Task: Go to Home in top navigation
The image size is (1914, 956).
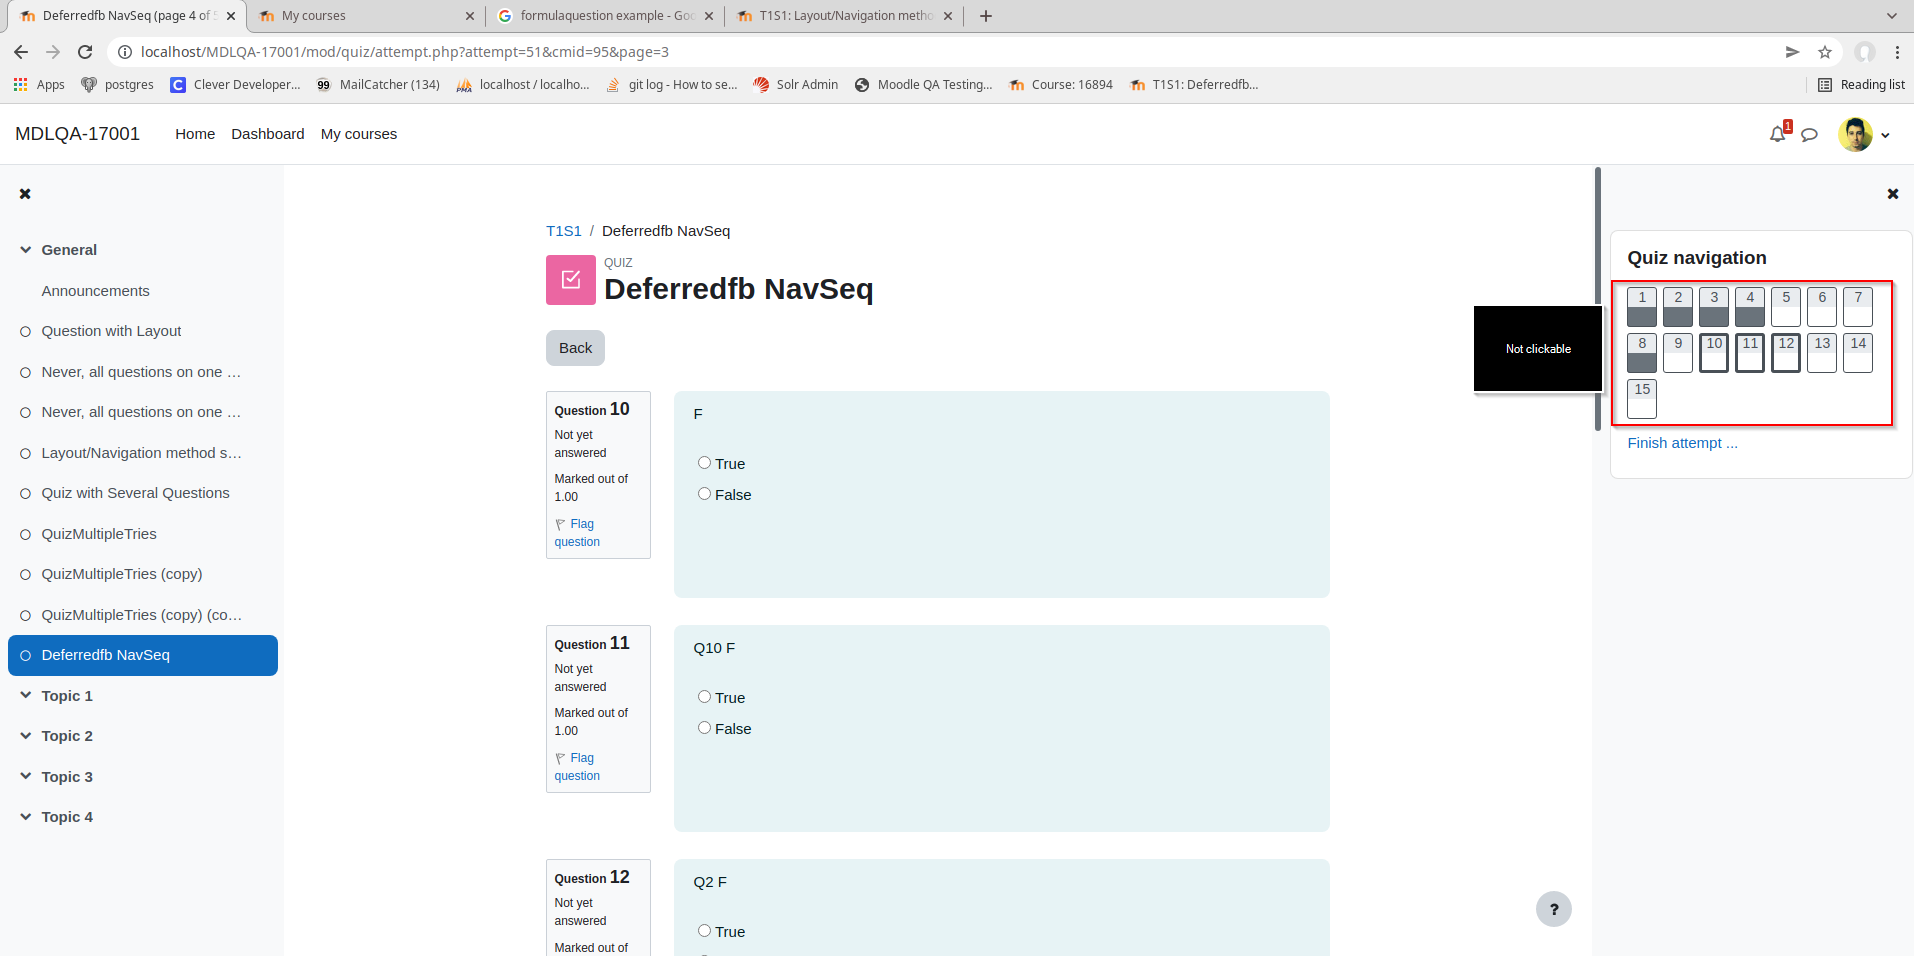Action: pos(195,134)
